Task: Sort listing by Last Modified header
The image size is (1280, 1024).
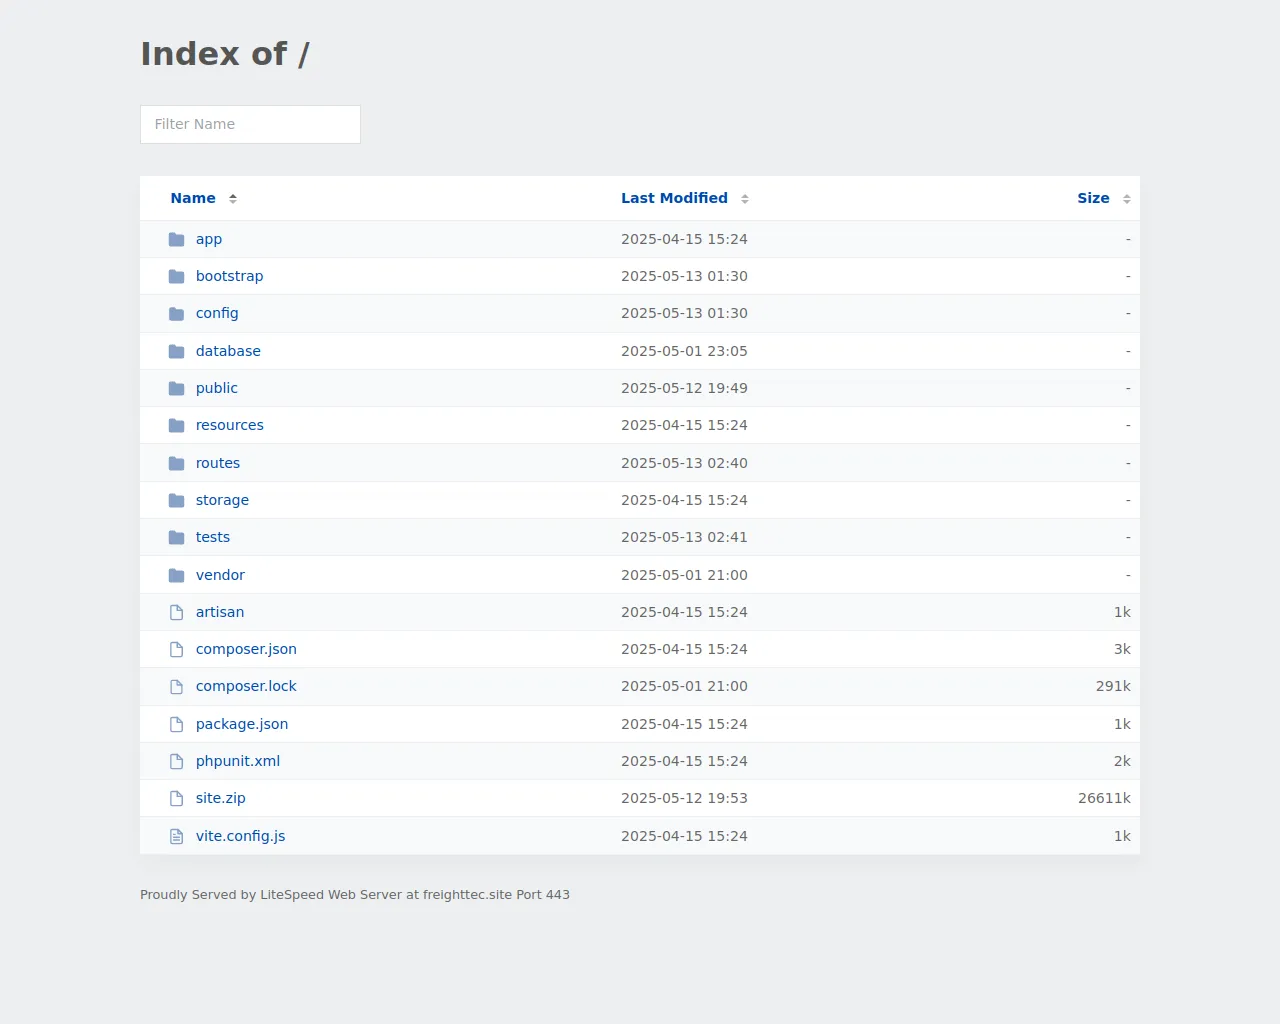Action: pos(674,198)
